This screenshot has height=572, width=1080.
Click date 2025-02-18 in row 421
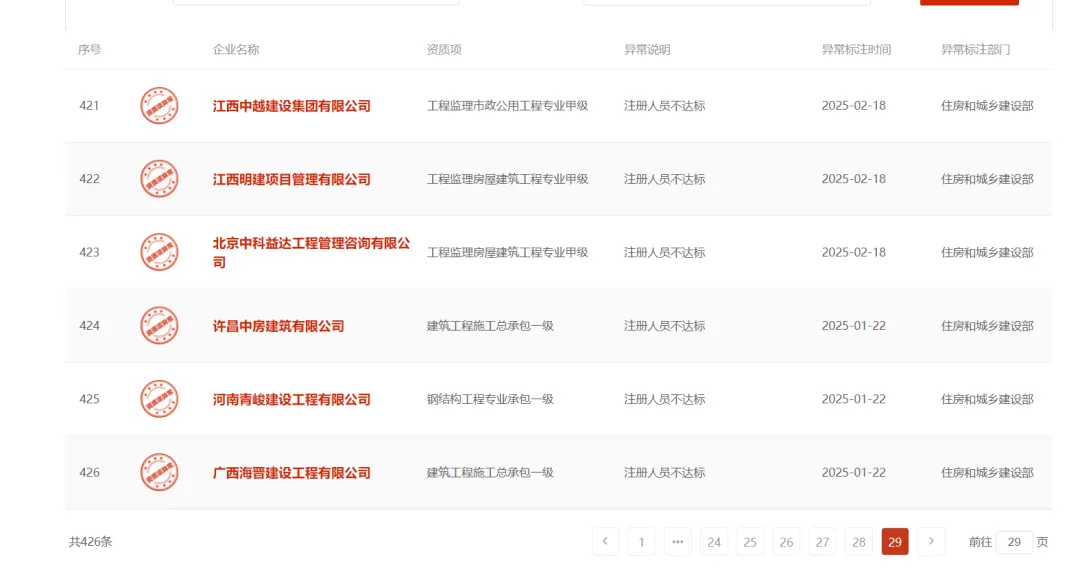(x=853, y=105)
